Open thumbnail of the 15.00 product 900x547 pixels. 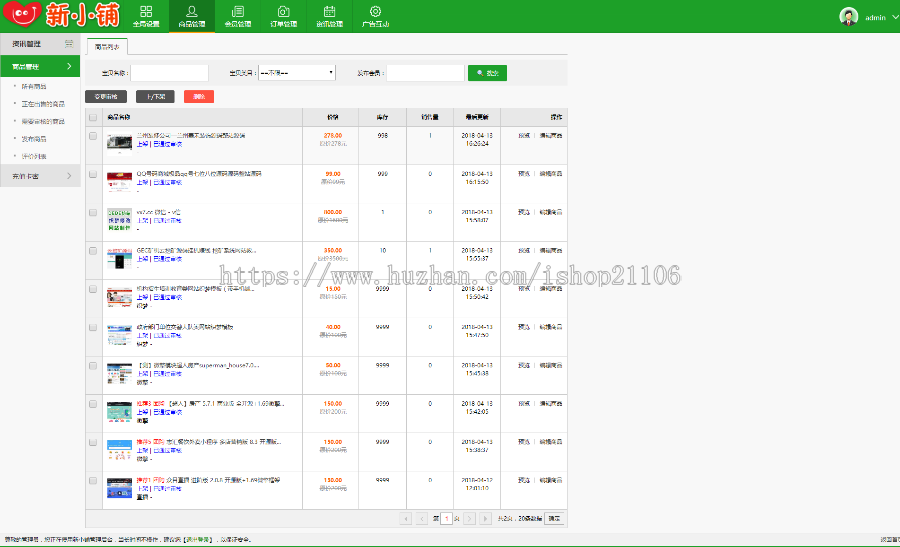(x=119, y=297)
